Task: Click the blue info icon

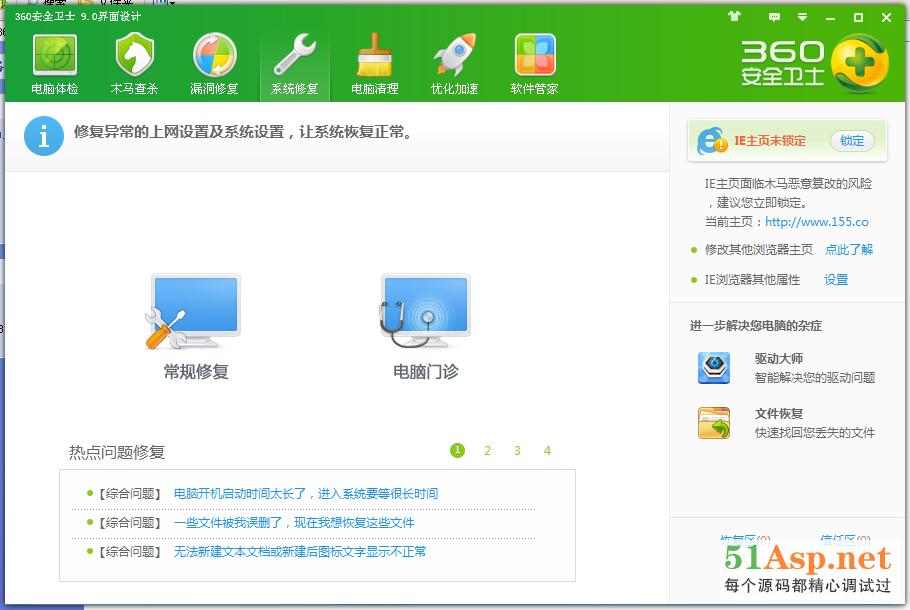Action: point(44,136)
